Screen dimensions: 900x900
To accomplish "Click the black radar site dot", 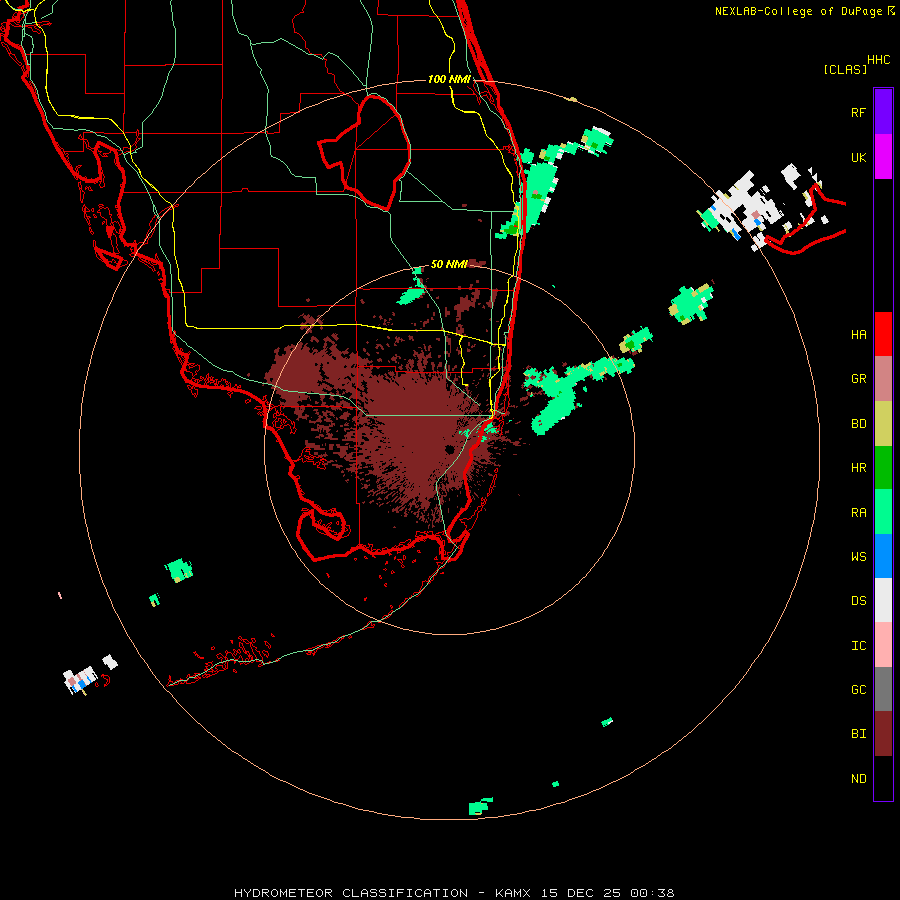I will pyautogui.click(x=449, y=449).
